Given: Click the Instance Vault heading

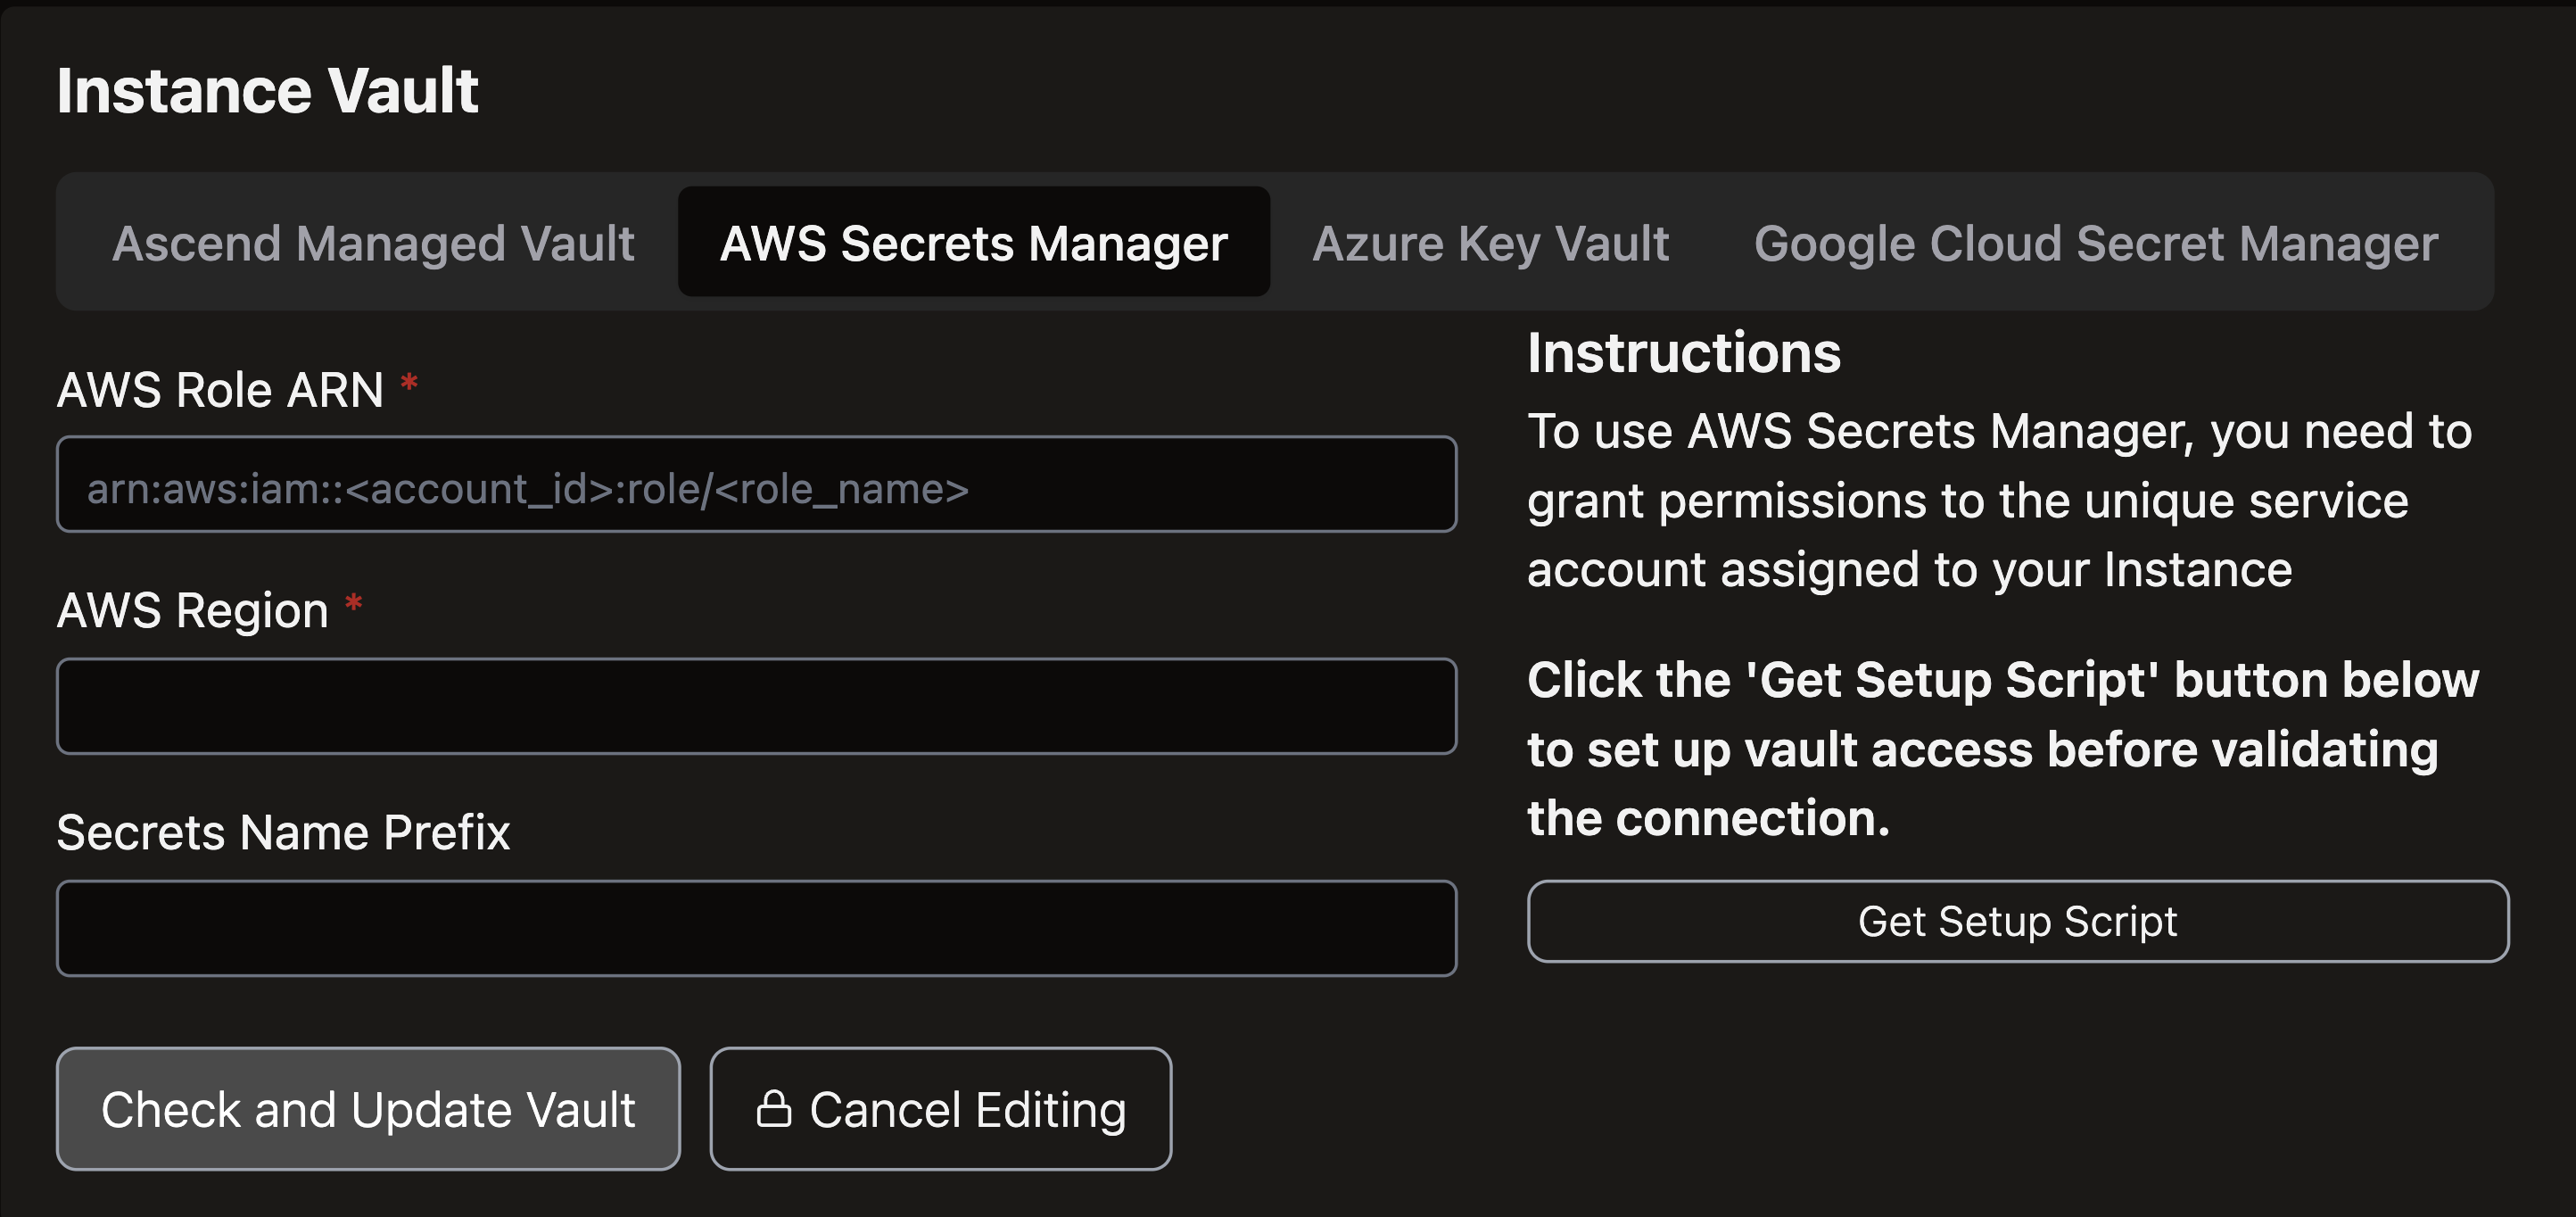Looking at the screenshot, I should tap(267, 91).
